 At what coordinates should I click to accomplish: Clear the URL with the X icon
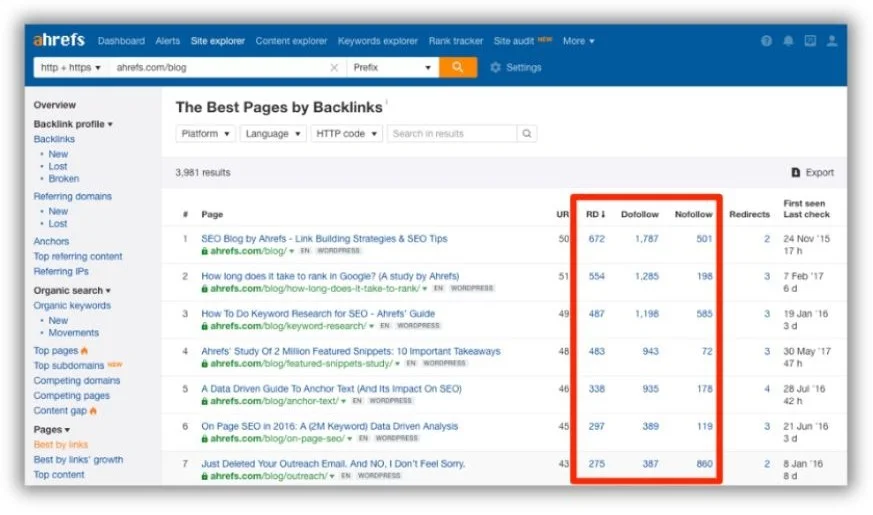tap(333, 67)
